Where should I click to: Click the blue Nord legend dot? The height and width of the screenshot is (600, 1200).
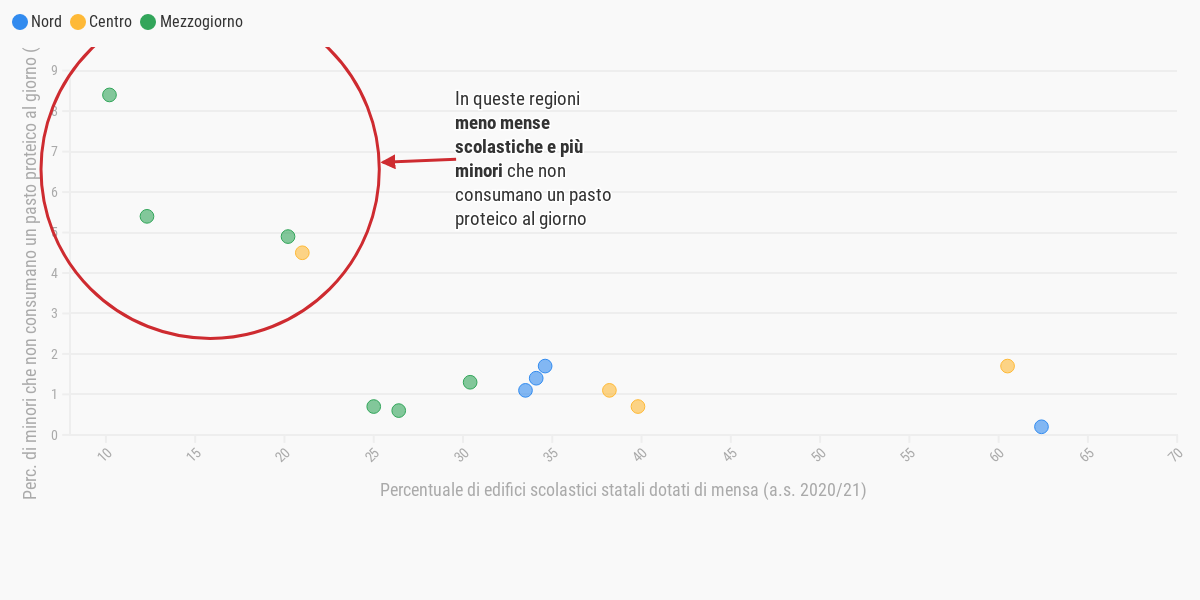tap(20, 22)
